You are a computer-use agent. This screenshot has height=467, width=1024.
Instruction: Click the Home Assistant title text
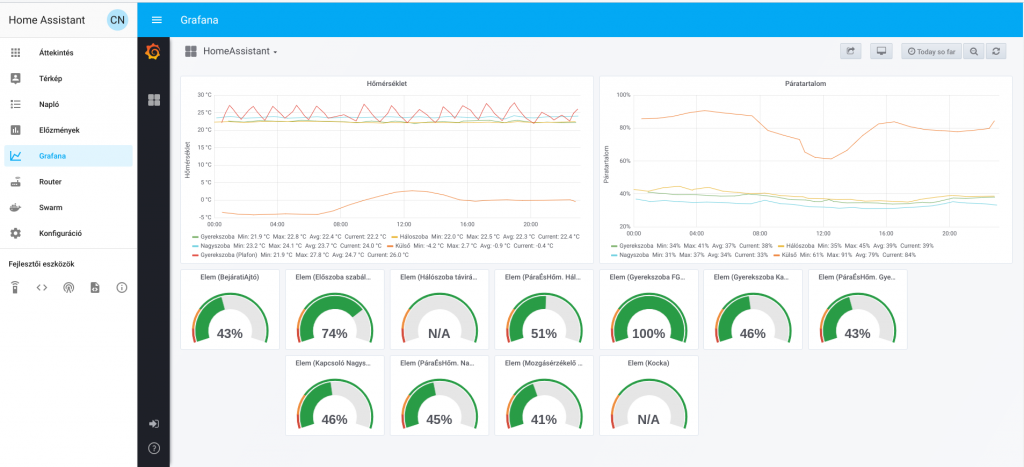pos(46,20)
